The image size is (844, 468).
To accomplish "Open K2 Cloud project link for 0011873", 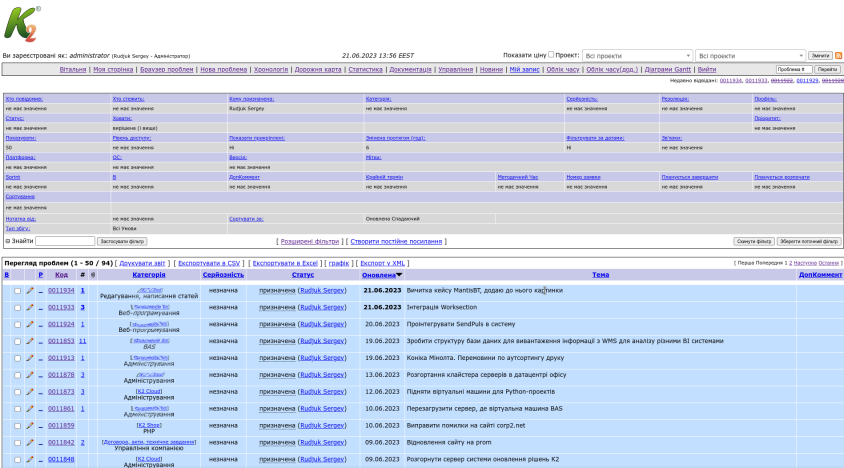I will click(149, 392).
